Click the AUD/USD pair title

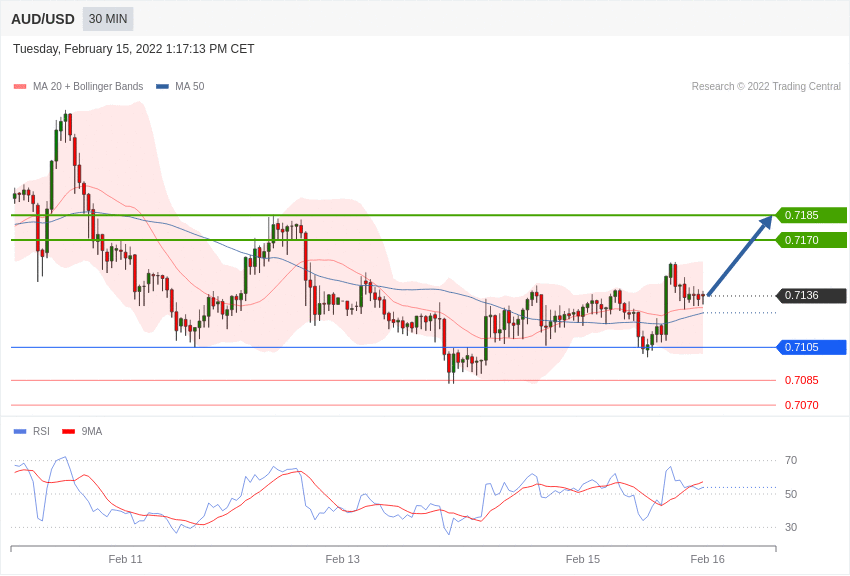43,20
